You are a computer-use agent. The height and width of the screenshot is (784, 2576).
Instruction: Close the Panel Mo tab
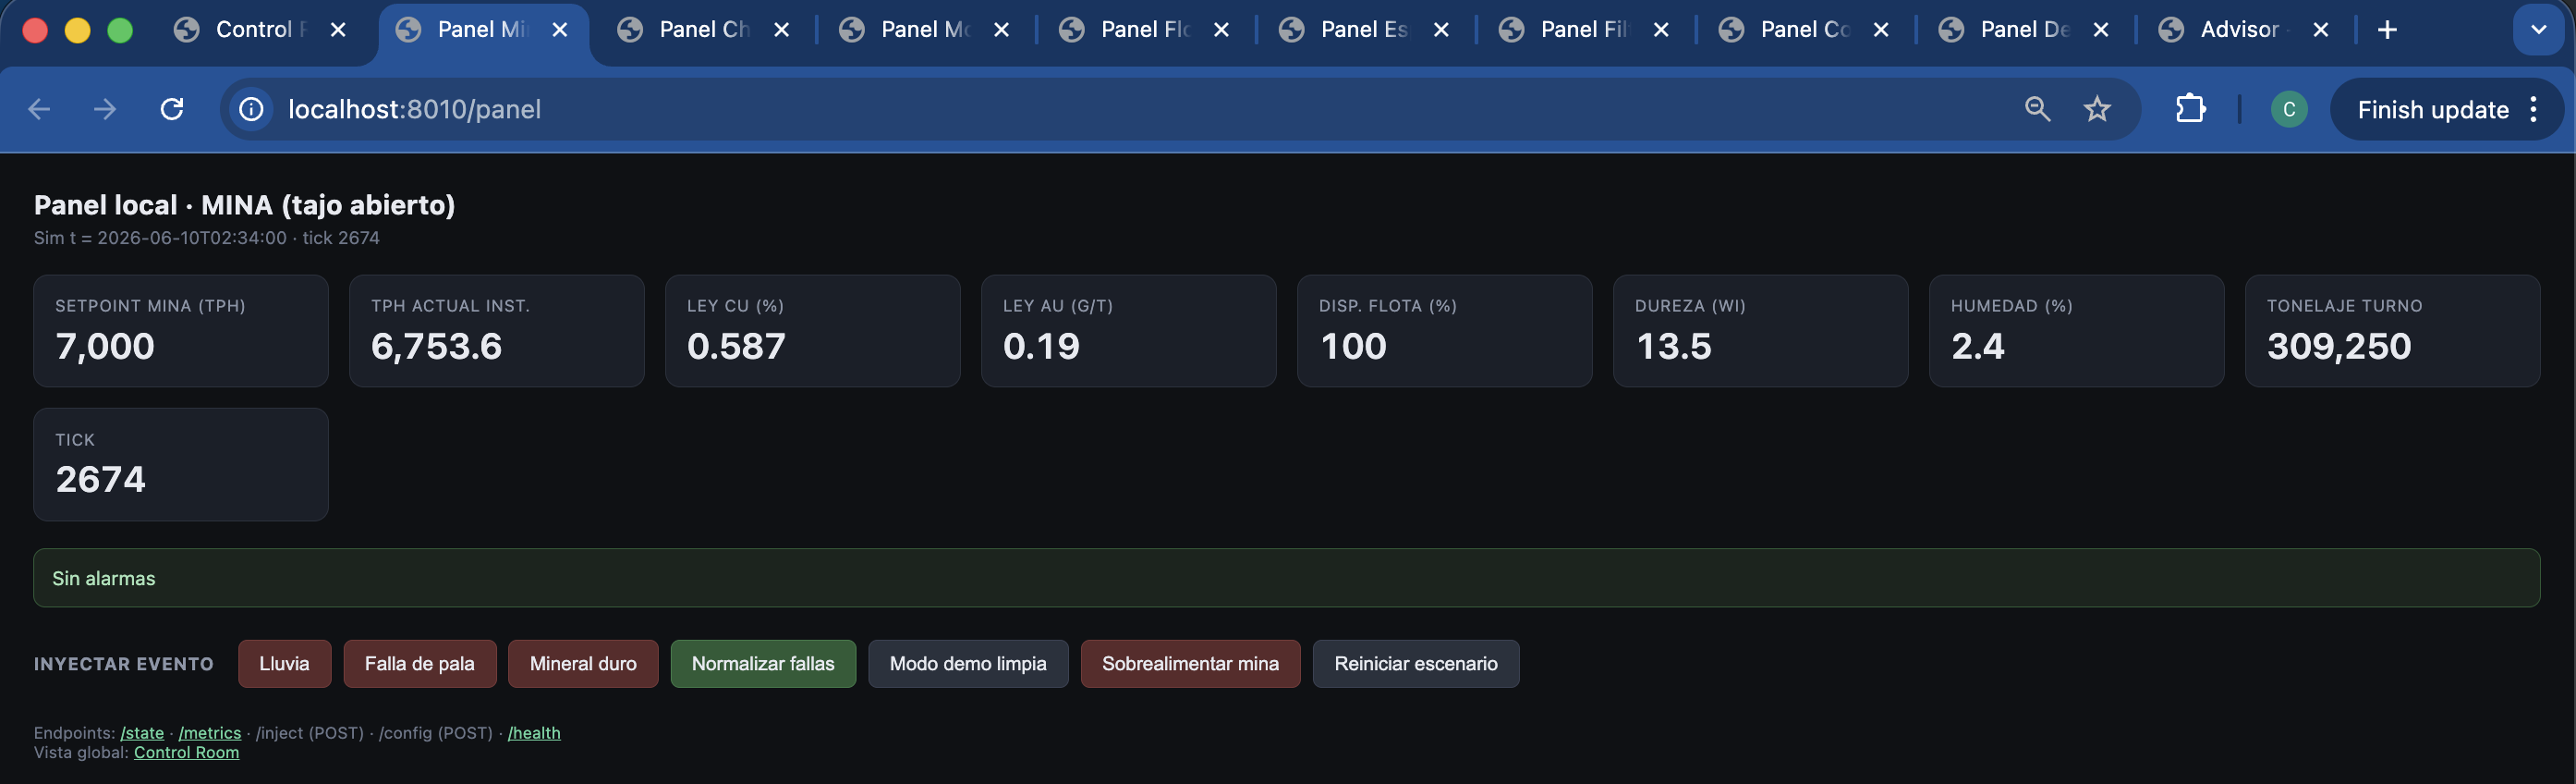pos(1001,30)
